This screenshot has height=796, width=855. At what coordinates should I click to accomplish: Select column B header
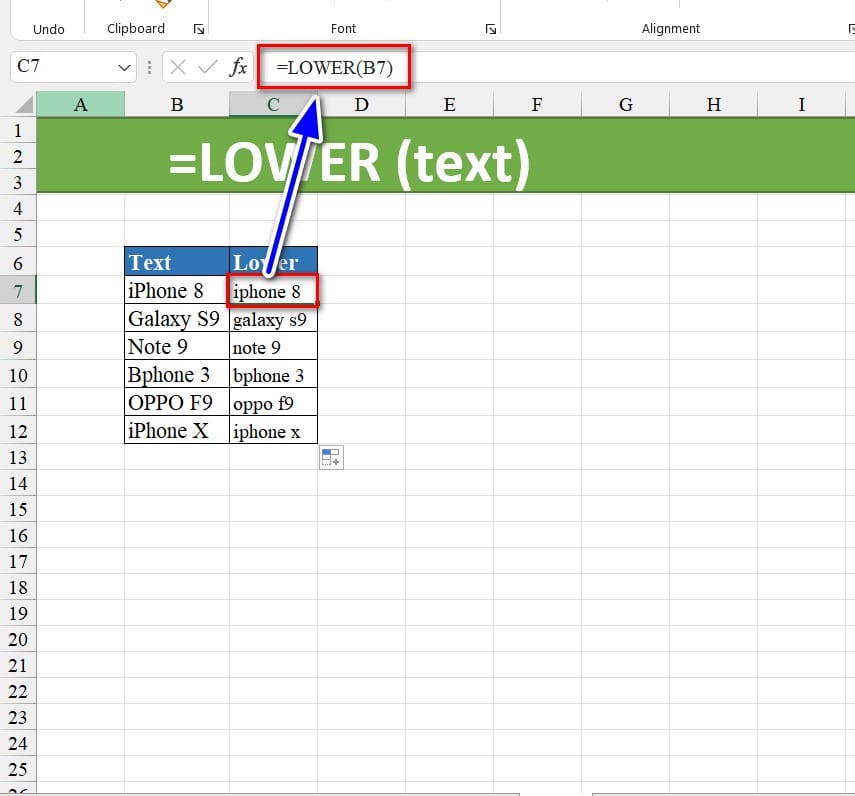177,104
